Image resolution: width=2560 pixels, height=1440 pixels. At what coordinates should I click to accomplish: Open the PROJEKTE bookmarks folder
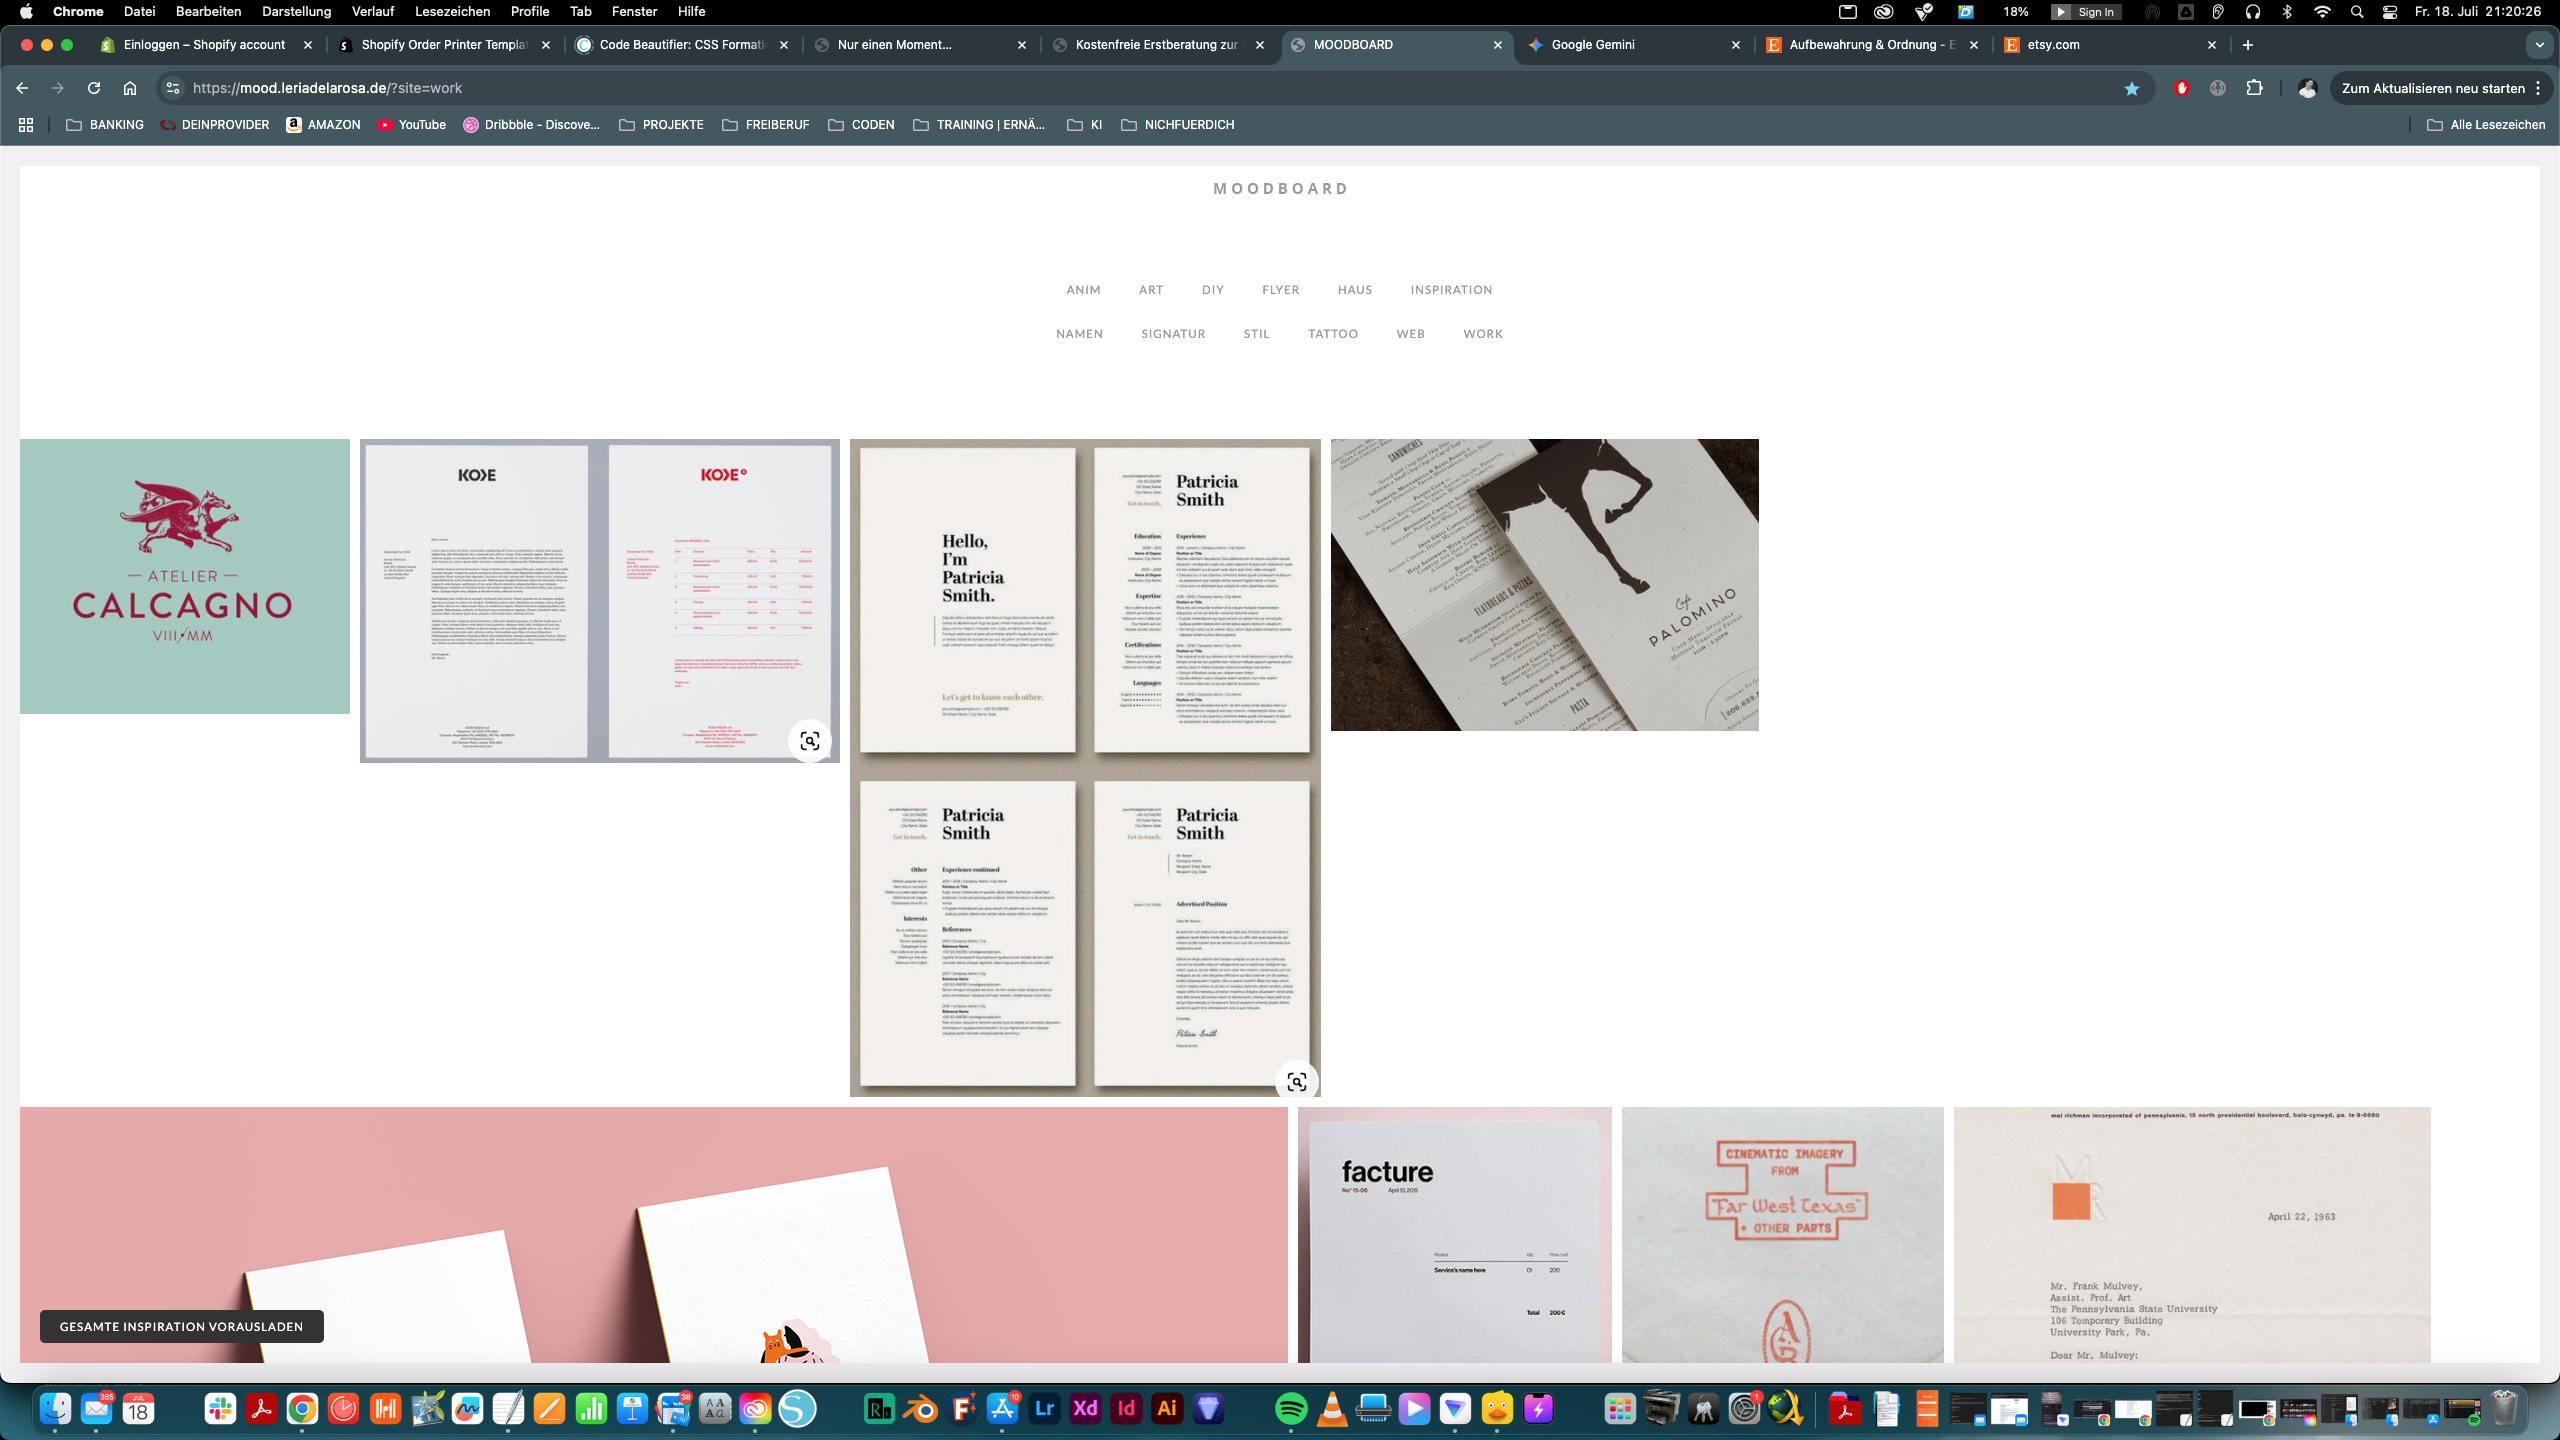coord(661,125)
